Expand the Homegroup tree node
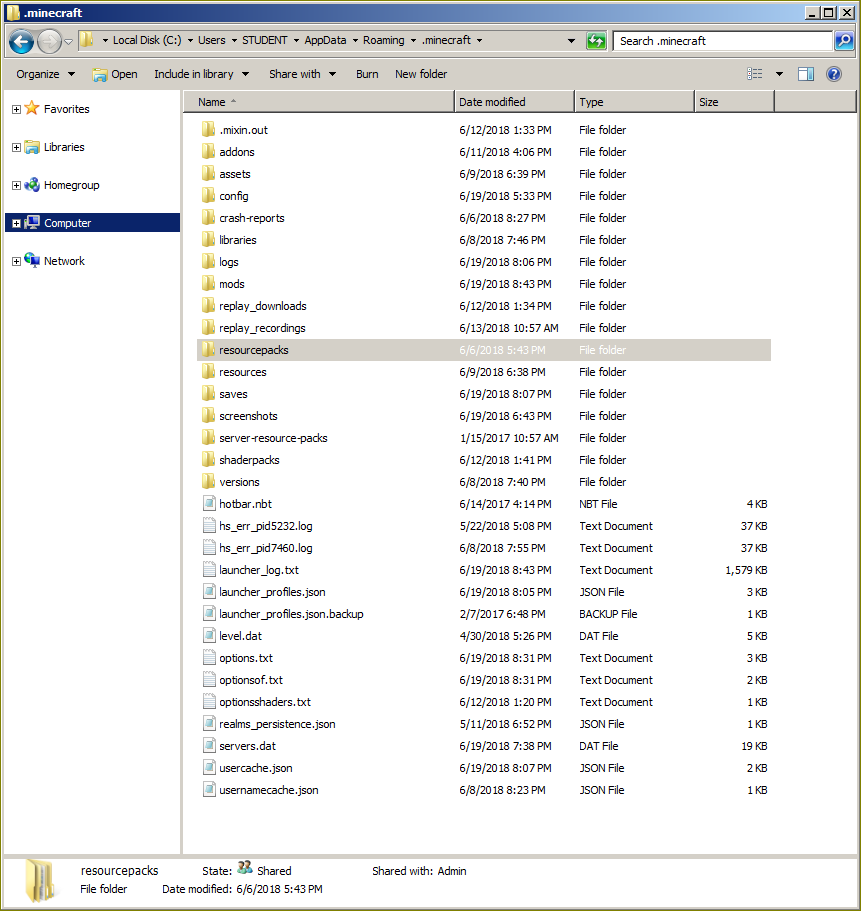The image size is (861, 911). [x=16, y=185]
